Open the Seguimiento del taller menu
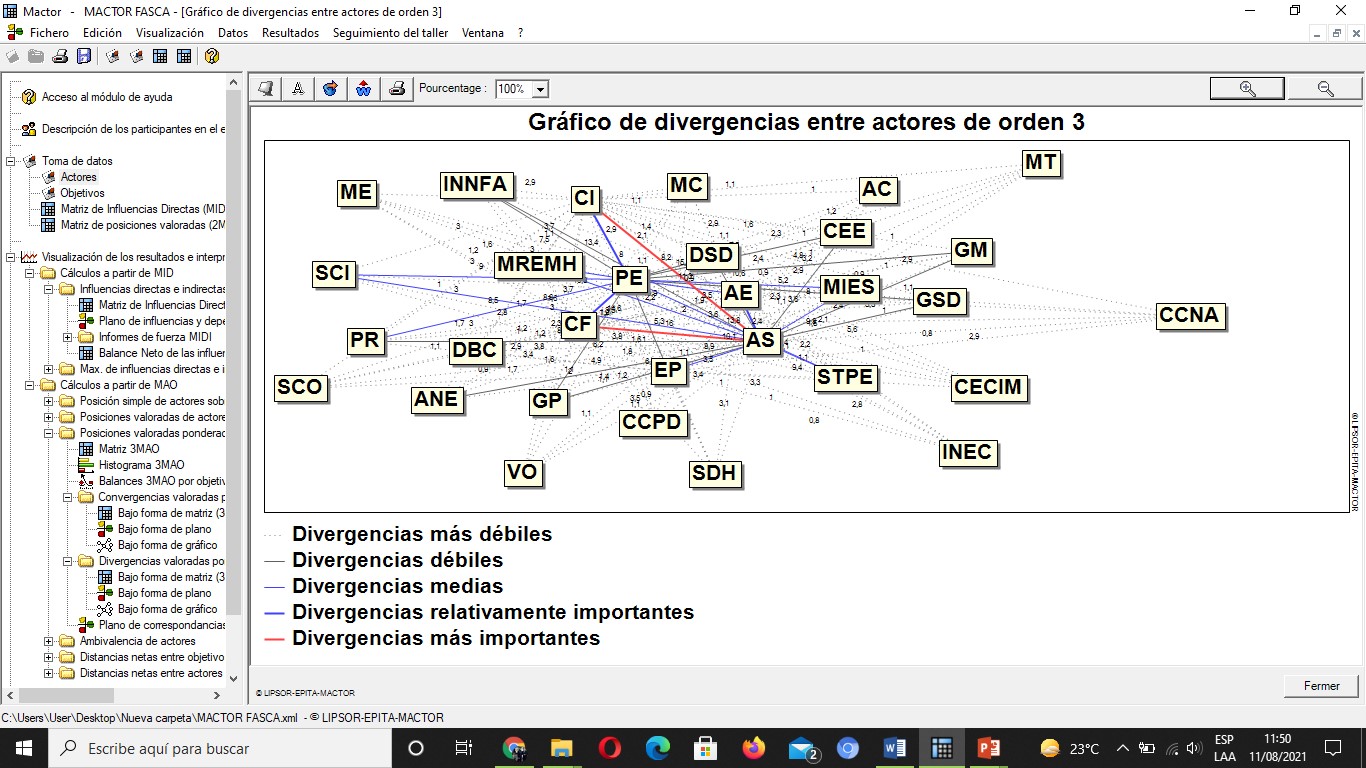 click(390, 33)
